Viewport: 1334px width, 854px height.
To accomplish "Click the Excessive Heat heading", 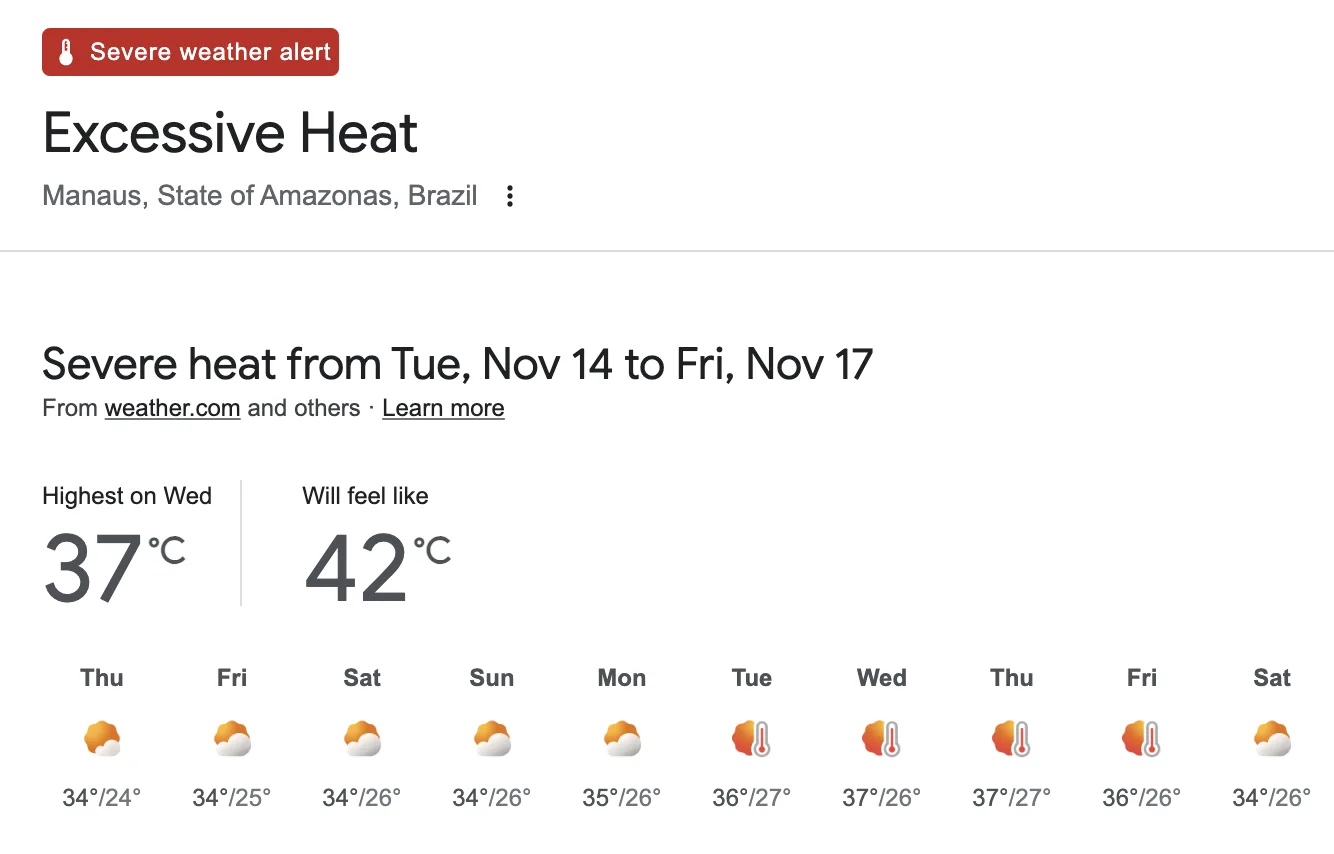I will [231, 133].
